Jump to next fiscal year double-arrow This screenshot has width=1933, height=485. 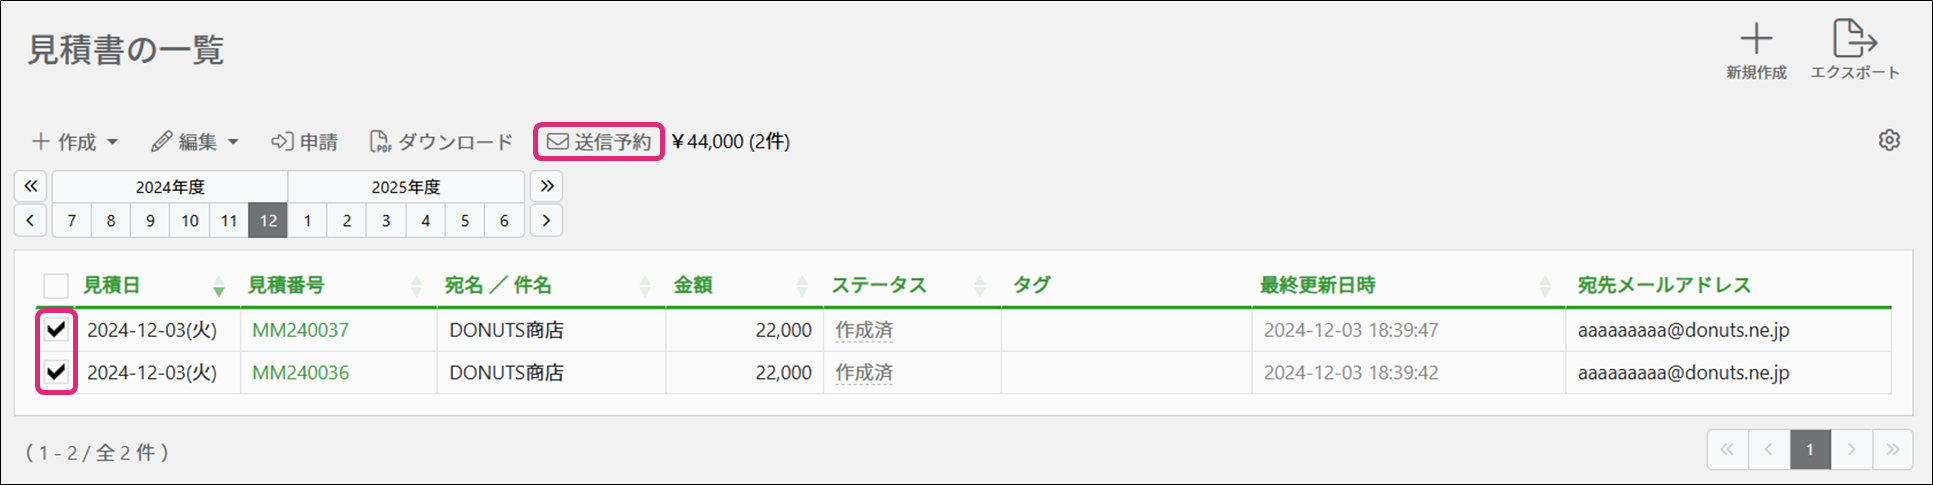click(x=546, y=186)
